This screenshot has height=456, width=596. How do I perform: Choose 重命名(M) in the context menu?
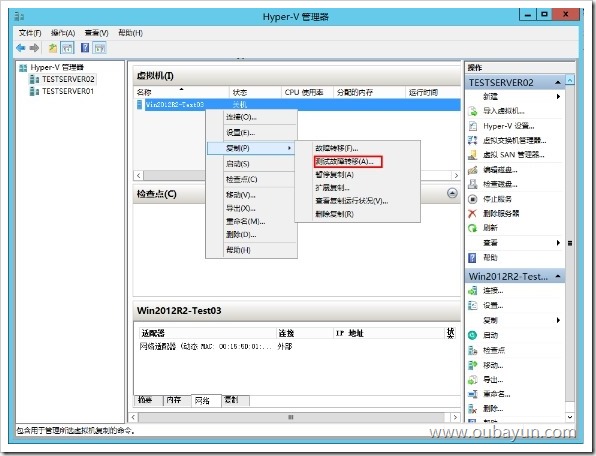pyautogui.click(x=252, y=222)
